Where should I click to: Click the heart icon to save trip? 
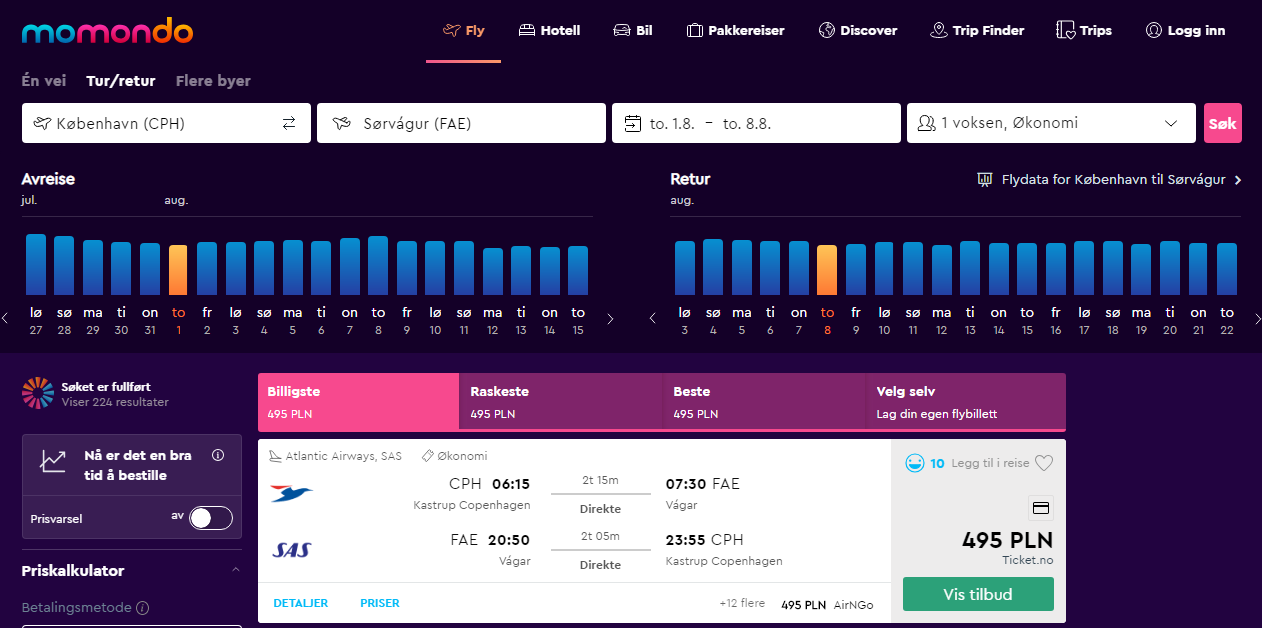coord(1044,463)
